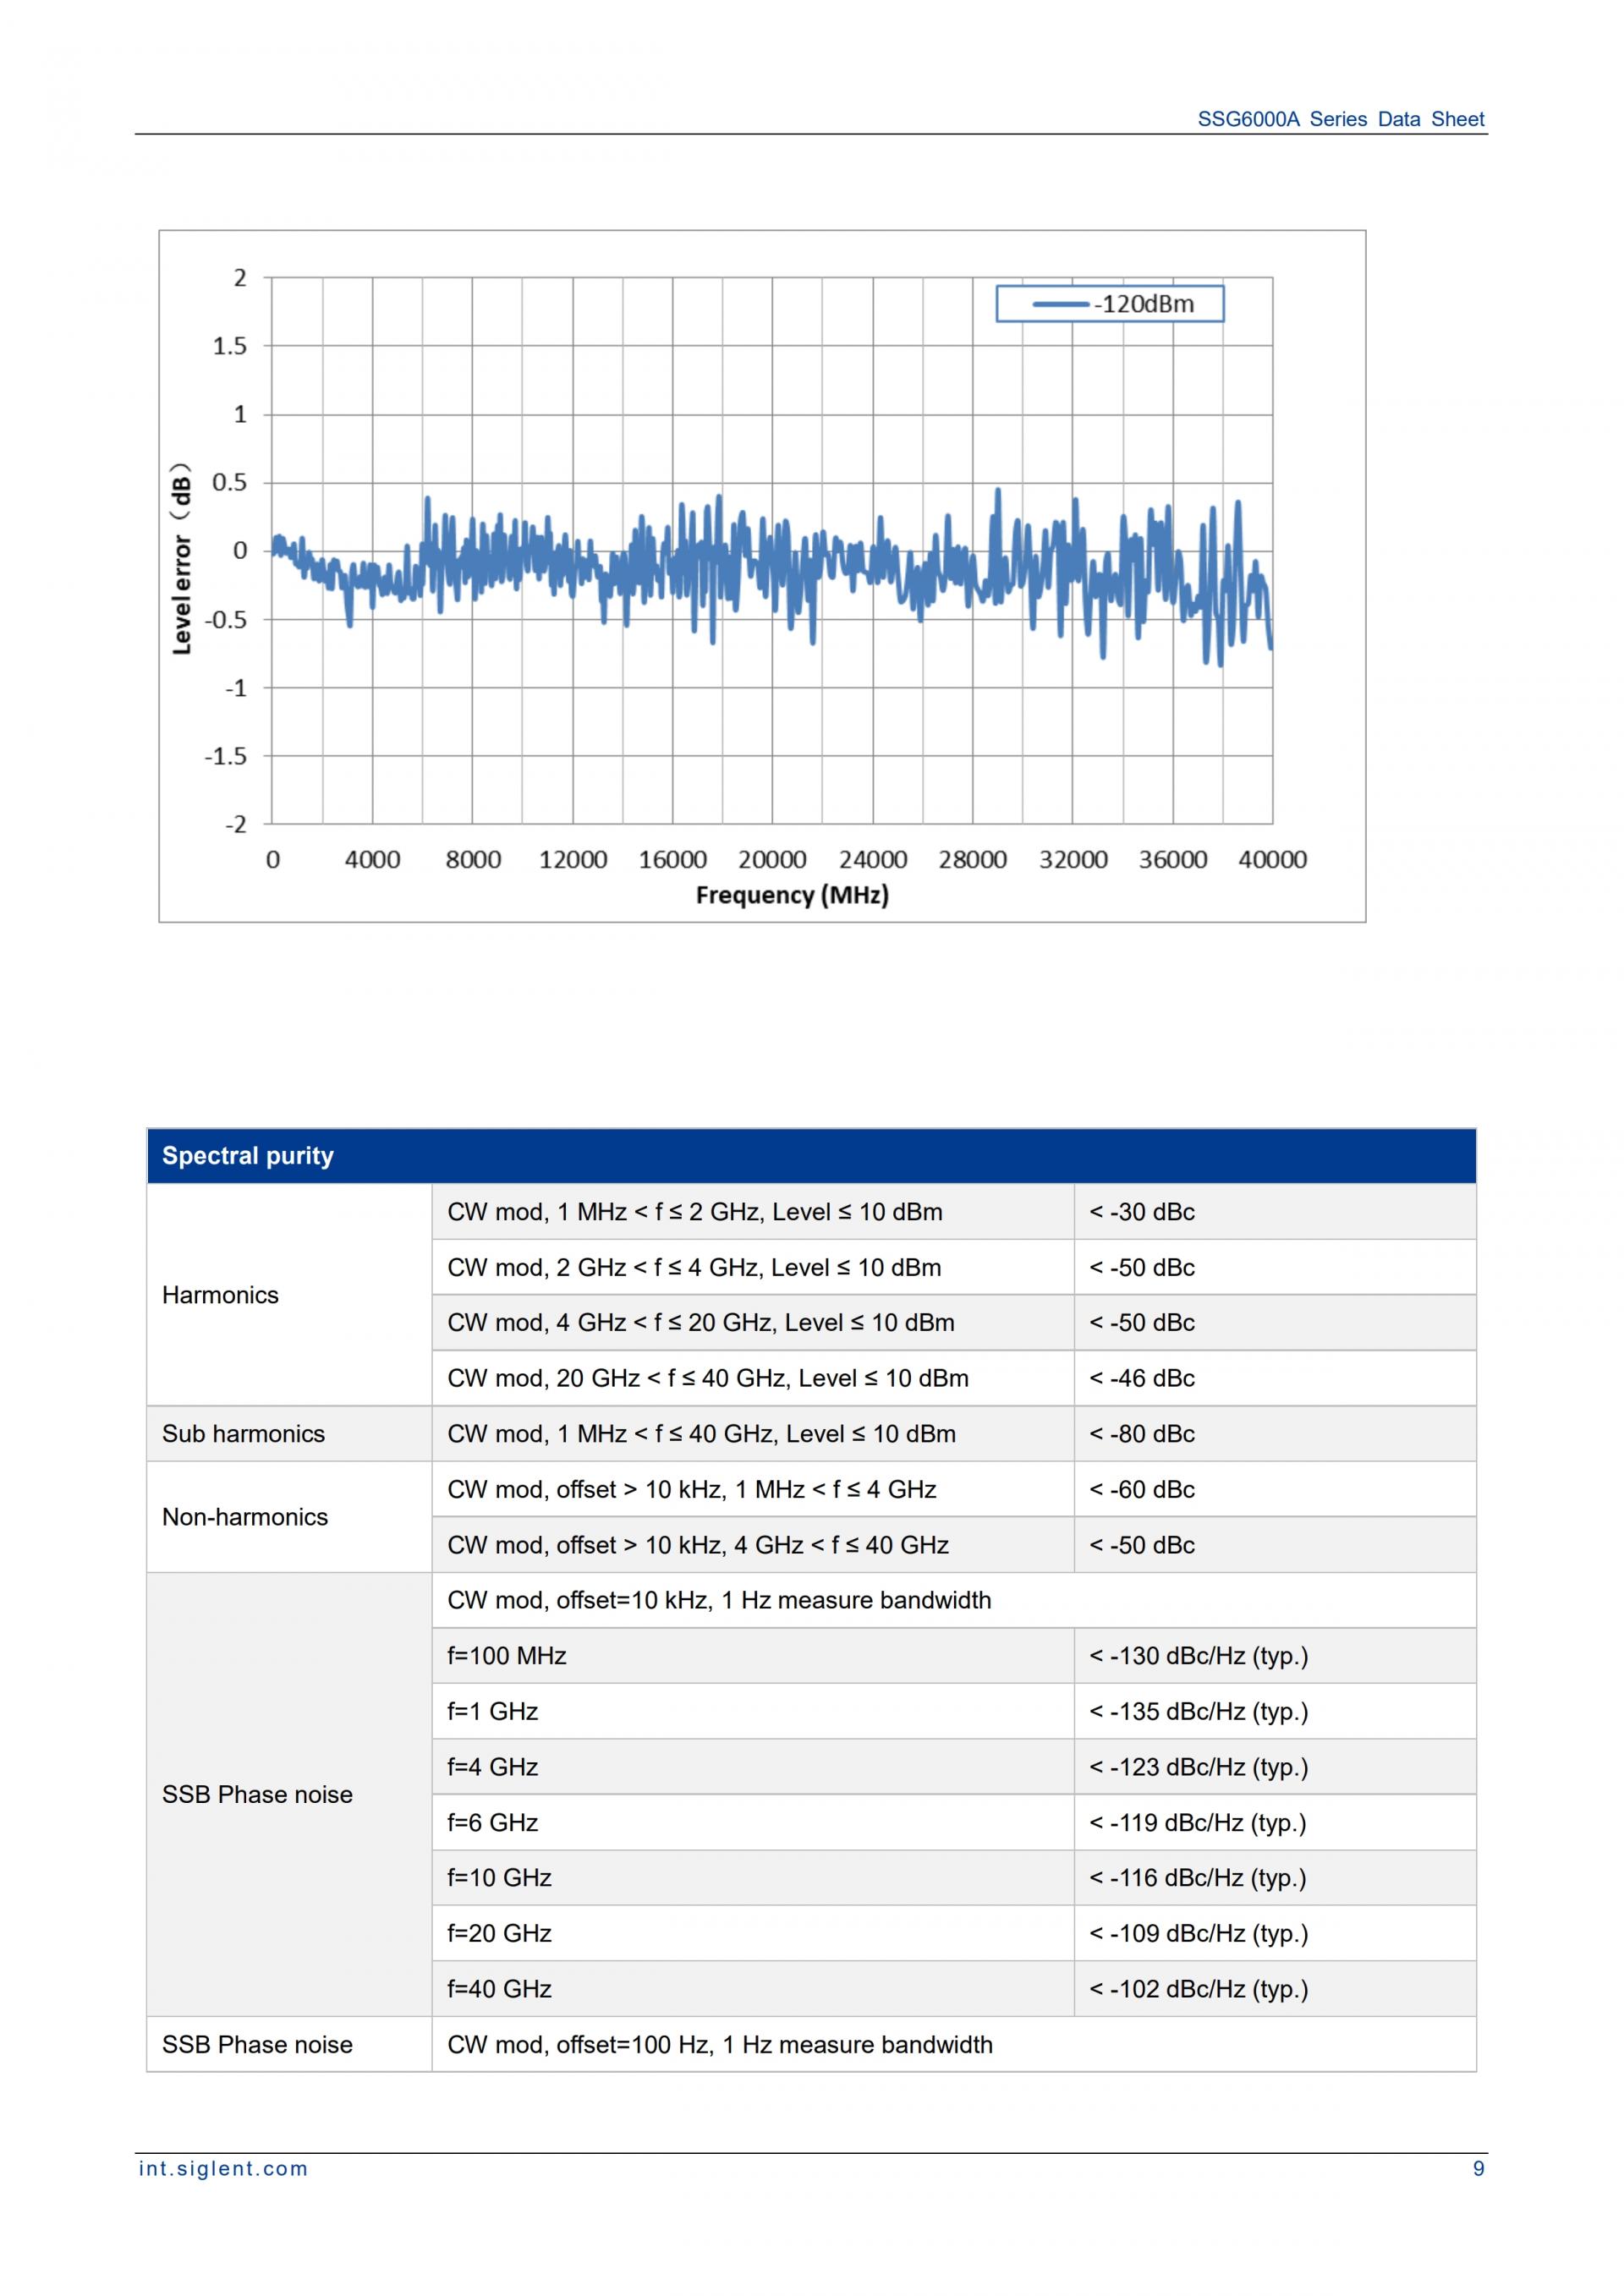The width and height of the screenshot is (1624, 2296).
Task: Click the < -46 dBc value cell
Action: 1142,1378
